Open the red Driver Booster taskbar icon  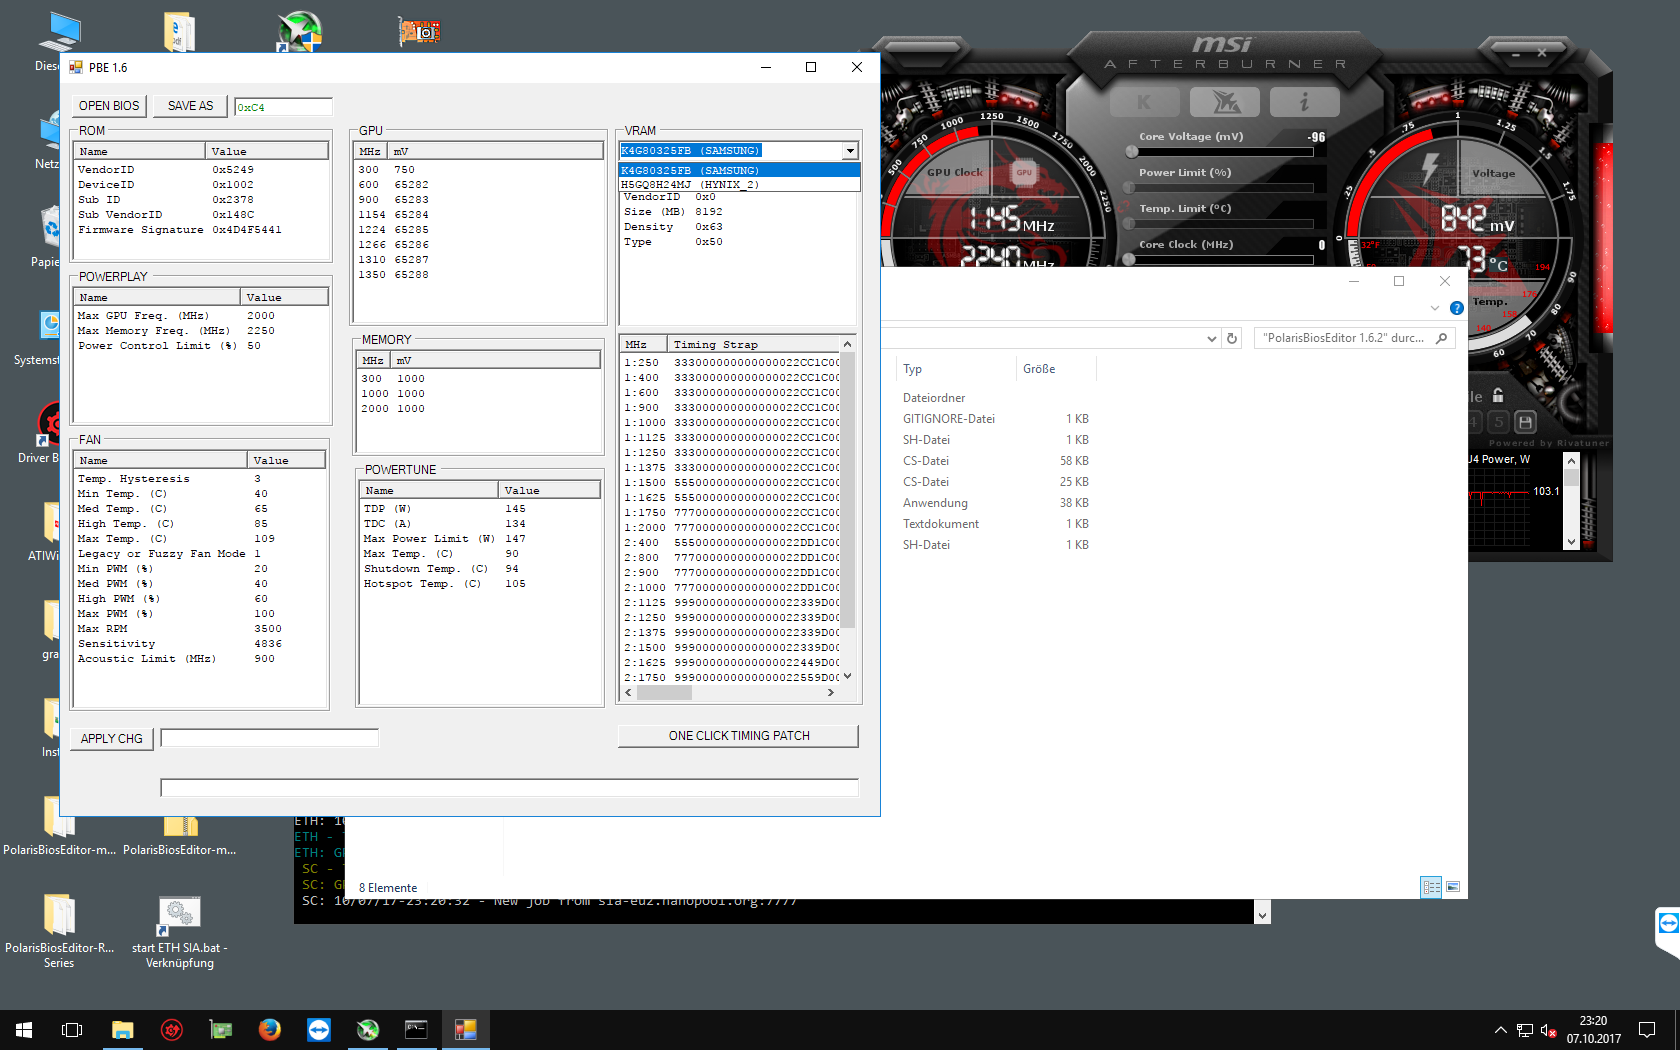pyautogui.click(x=172, y=1030)
